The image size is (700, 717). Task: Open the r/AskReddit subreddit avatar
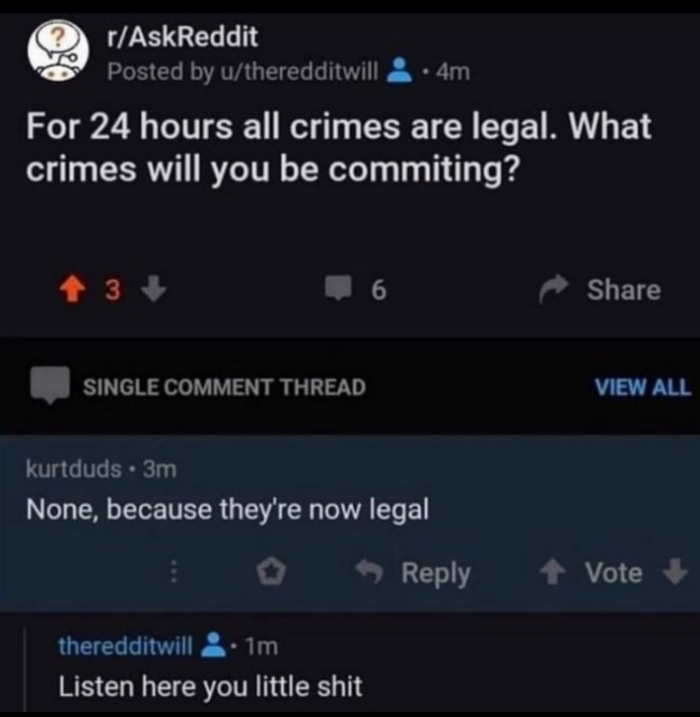pos(58,51)
